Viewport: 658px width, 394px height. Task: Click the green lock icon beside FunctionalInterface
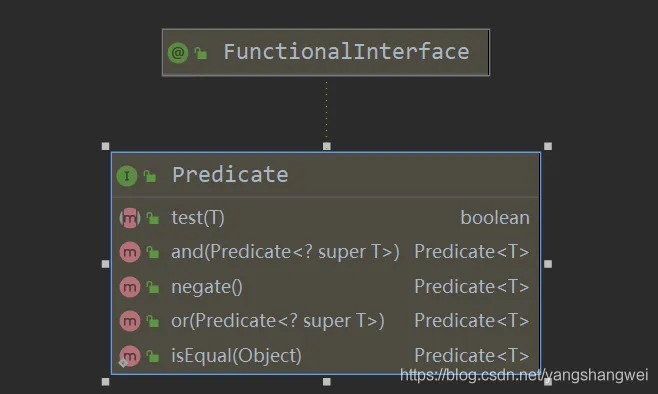(201, 53)
